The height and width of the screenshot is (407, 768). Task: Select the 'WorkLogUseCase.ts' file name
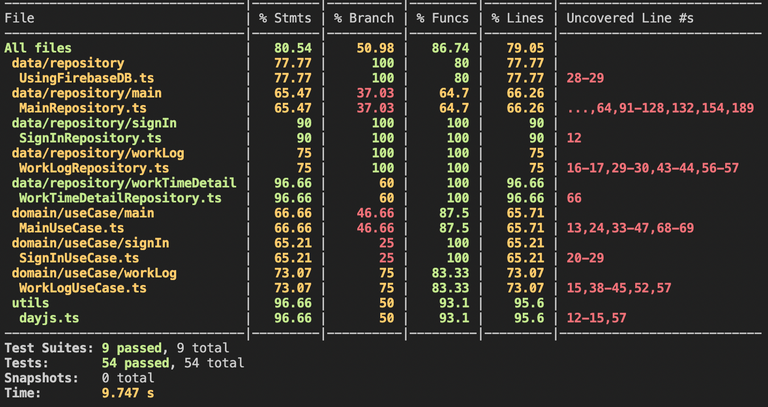pos(83,288)
